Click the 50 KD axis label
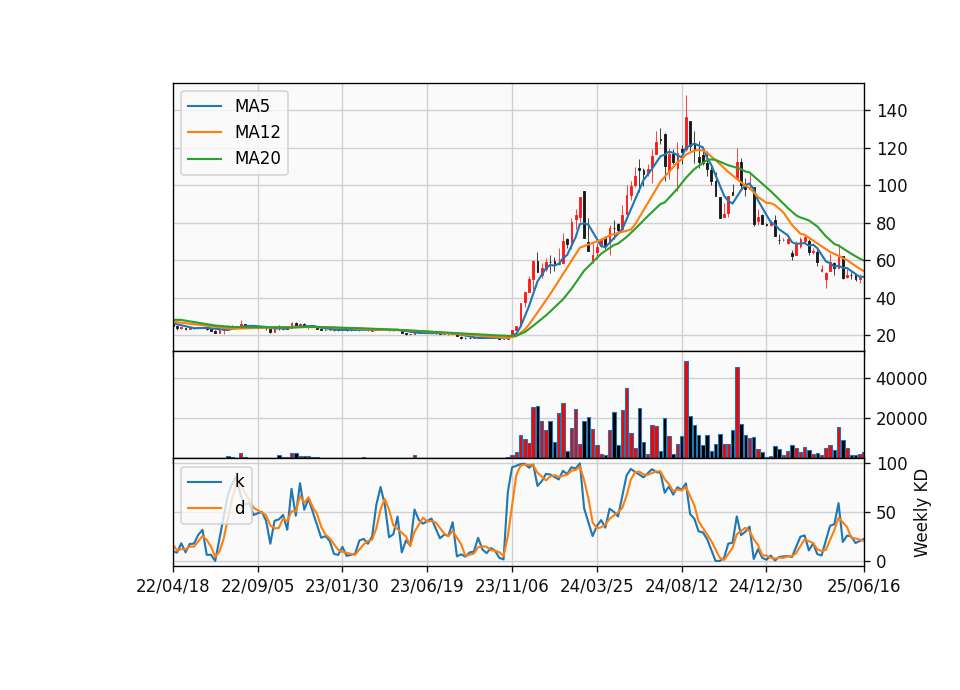 (887, 513)
